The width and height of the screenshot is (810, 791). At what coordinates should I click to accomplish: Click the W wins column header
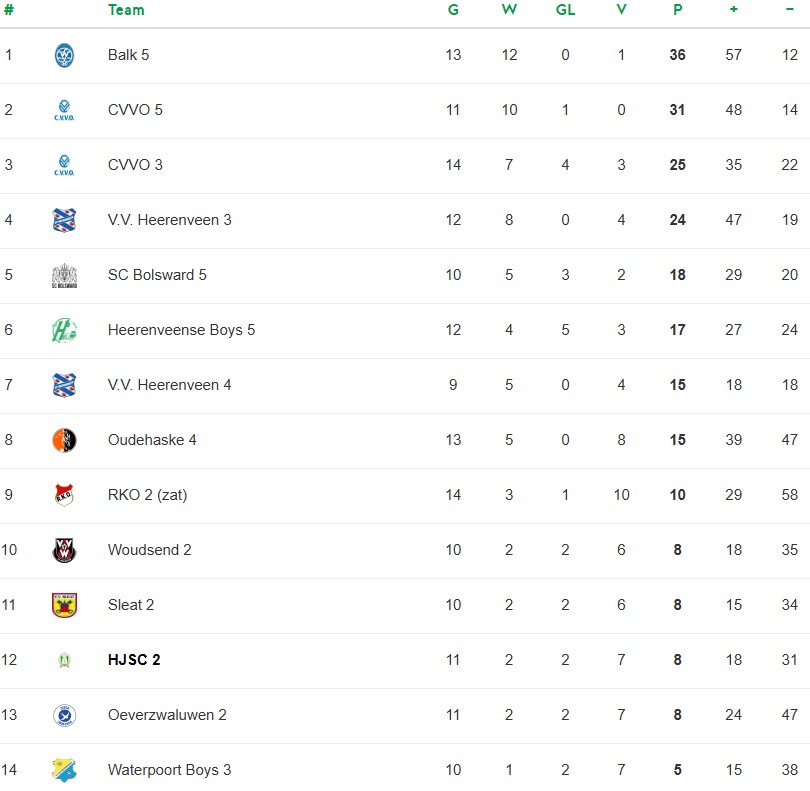(x=509, y=10)
